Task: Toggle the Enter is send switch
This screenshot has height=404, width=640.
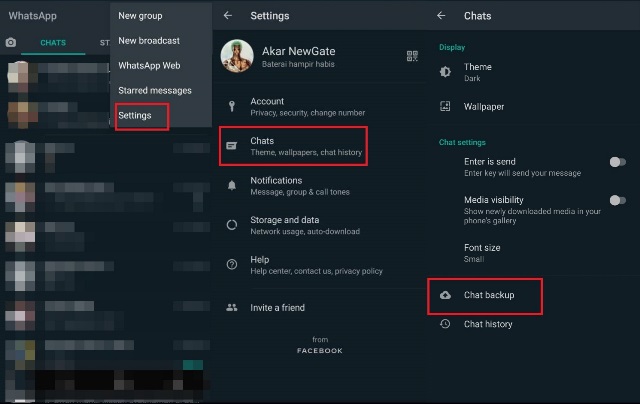Action: pyautogui.click(x=618, y=162)
